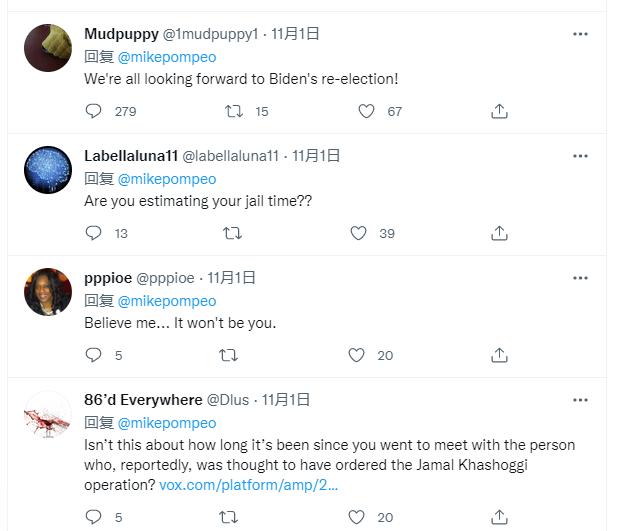
Task: View Mudpuppy's profile picture
Action: pos(47,47)
